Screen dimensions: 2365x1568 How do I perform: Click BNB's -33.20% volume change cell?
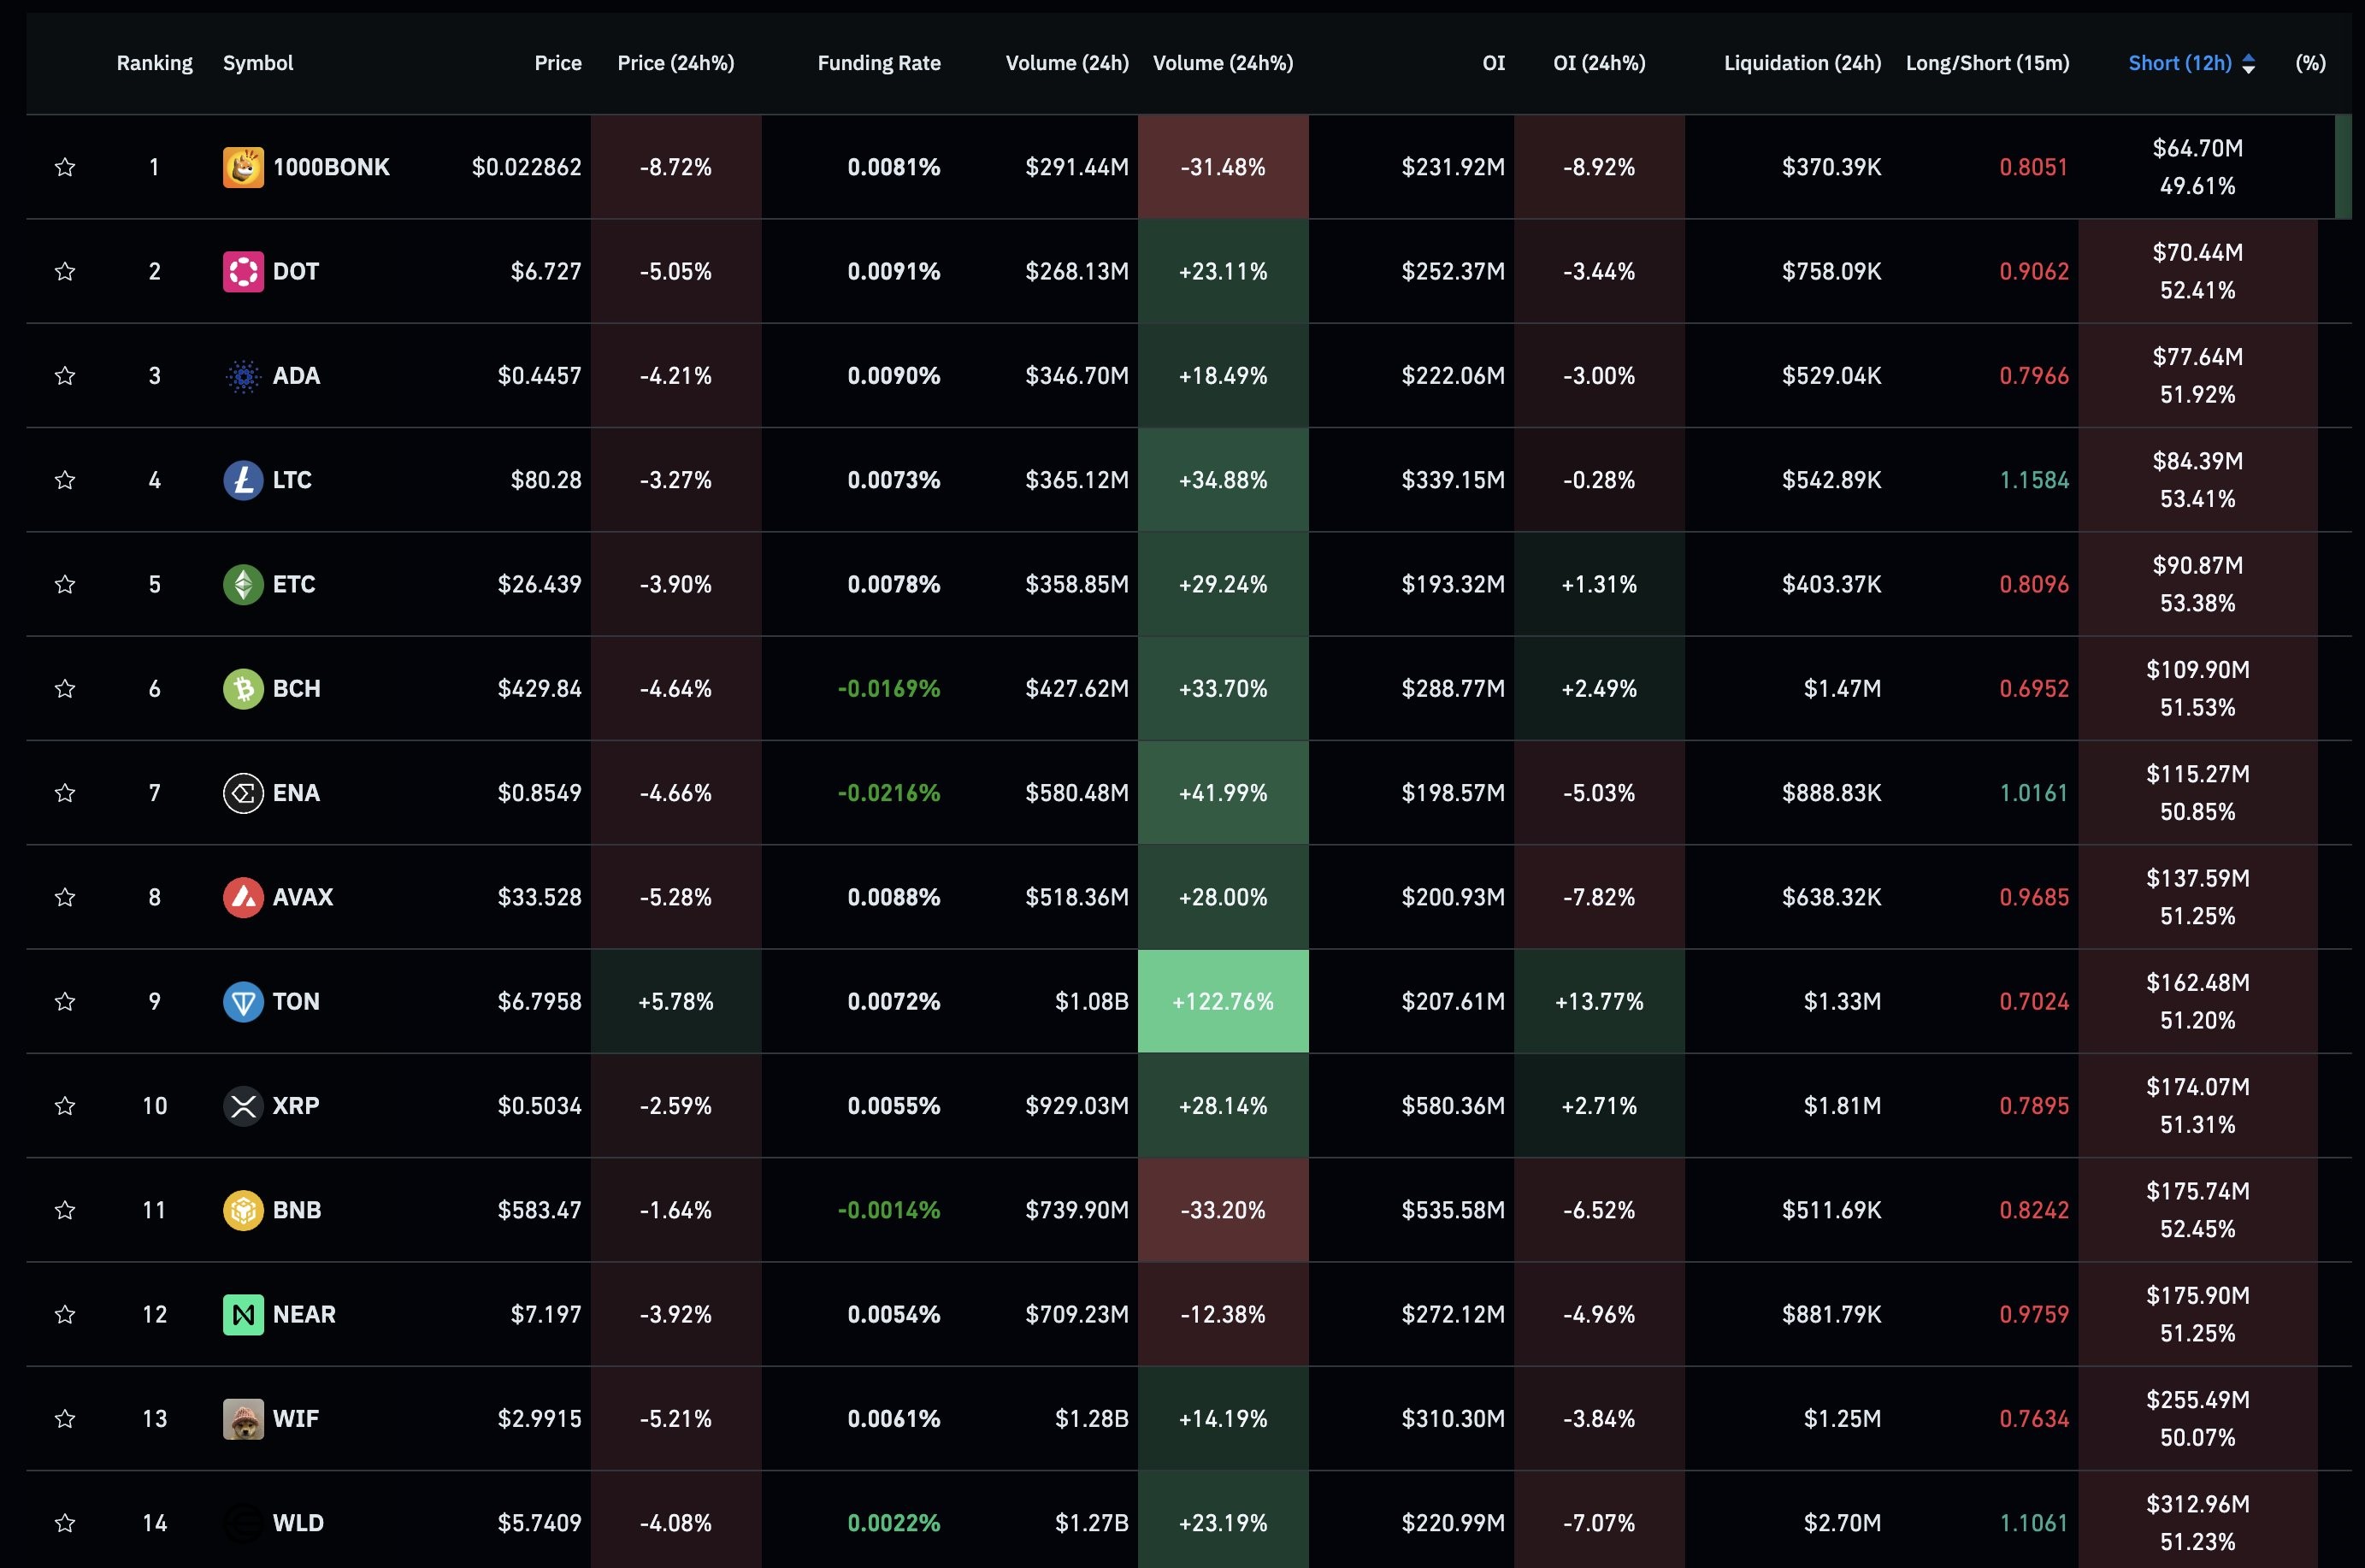click(1223, 1210)
